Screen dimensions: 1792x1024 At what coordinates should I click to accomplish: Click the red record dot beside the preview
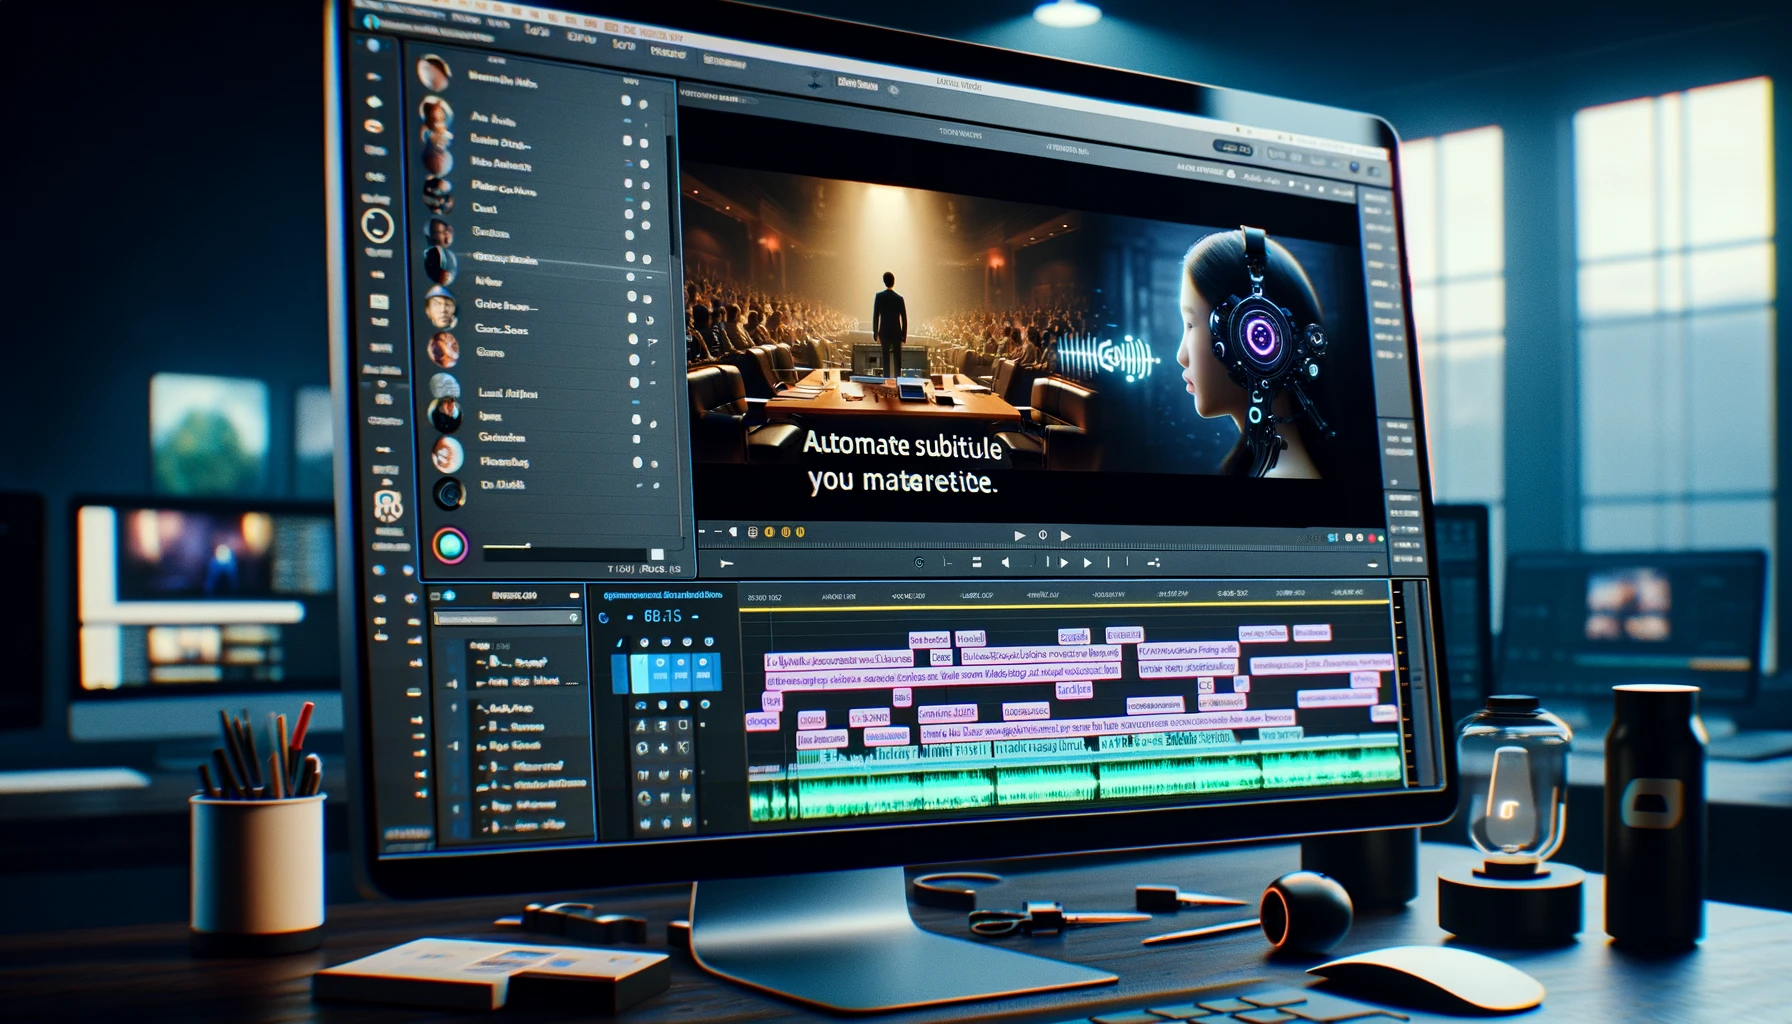1372,538
